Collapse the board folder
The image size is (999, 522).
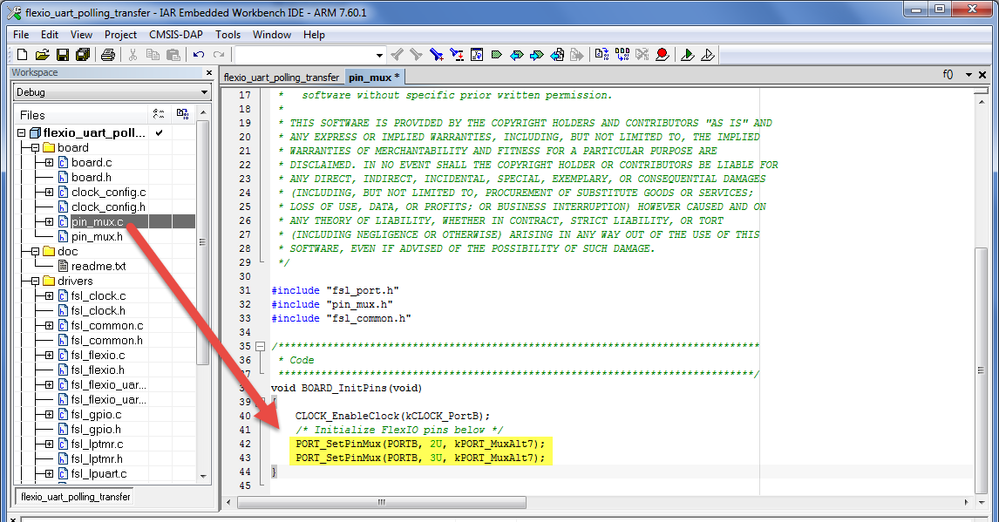(35, 148)
